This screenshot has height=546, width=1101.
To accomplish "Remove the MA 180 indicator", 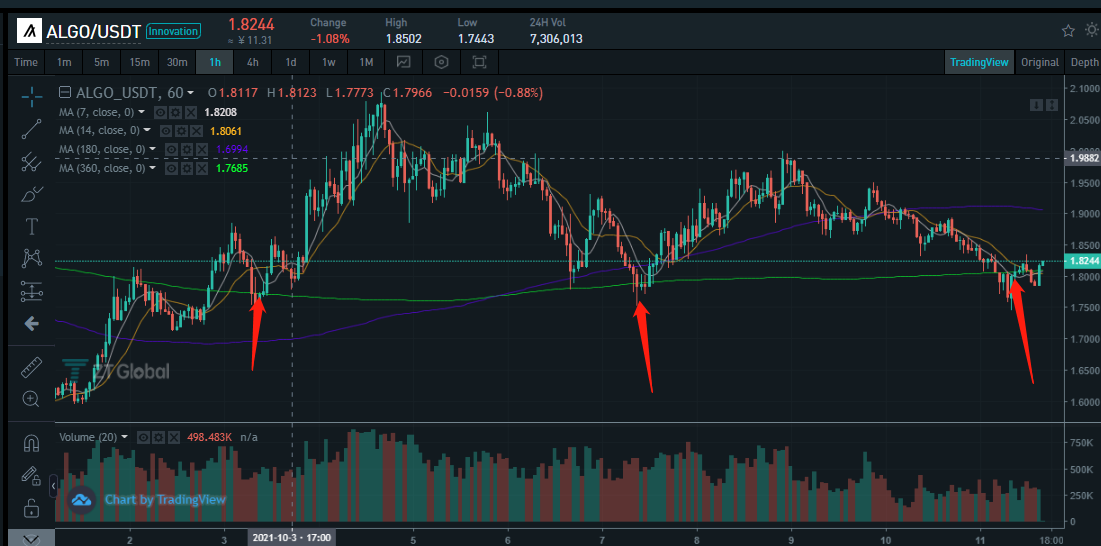I will pos(201,149).
